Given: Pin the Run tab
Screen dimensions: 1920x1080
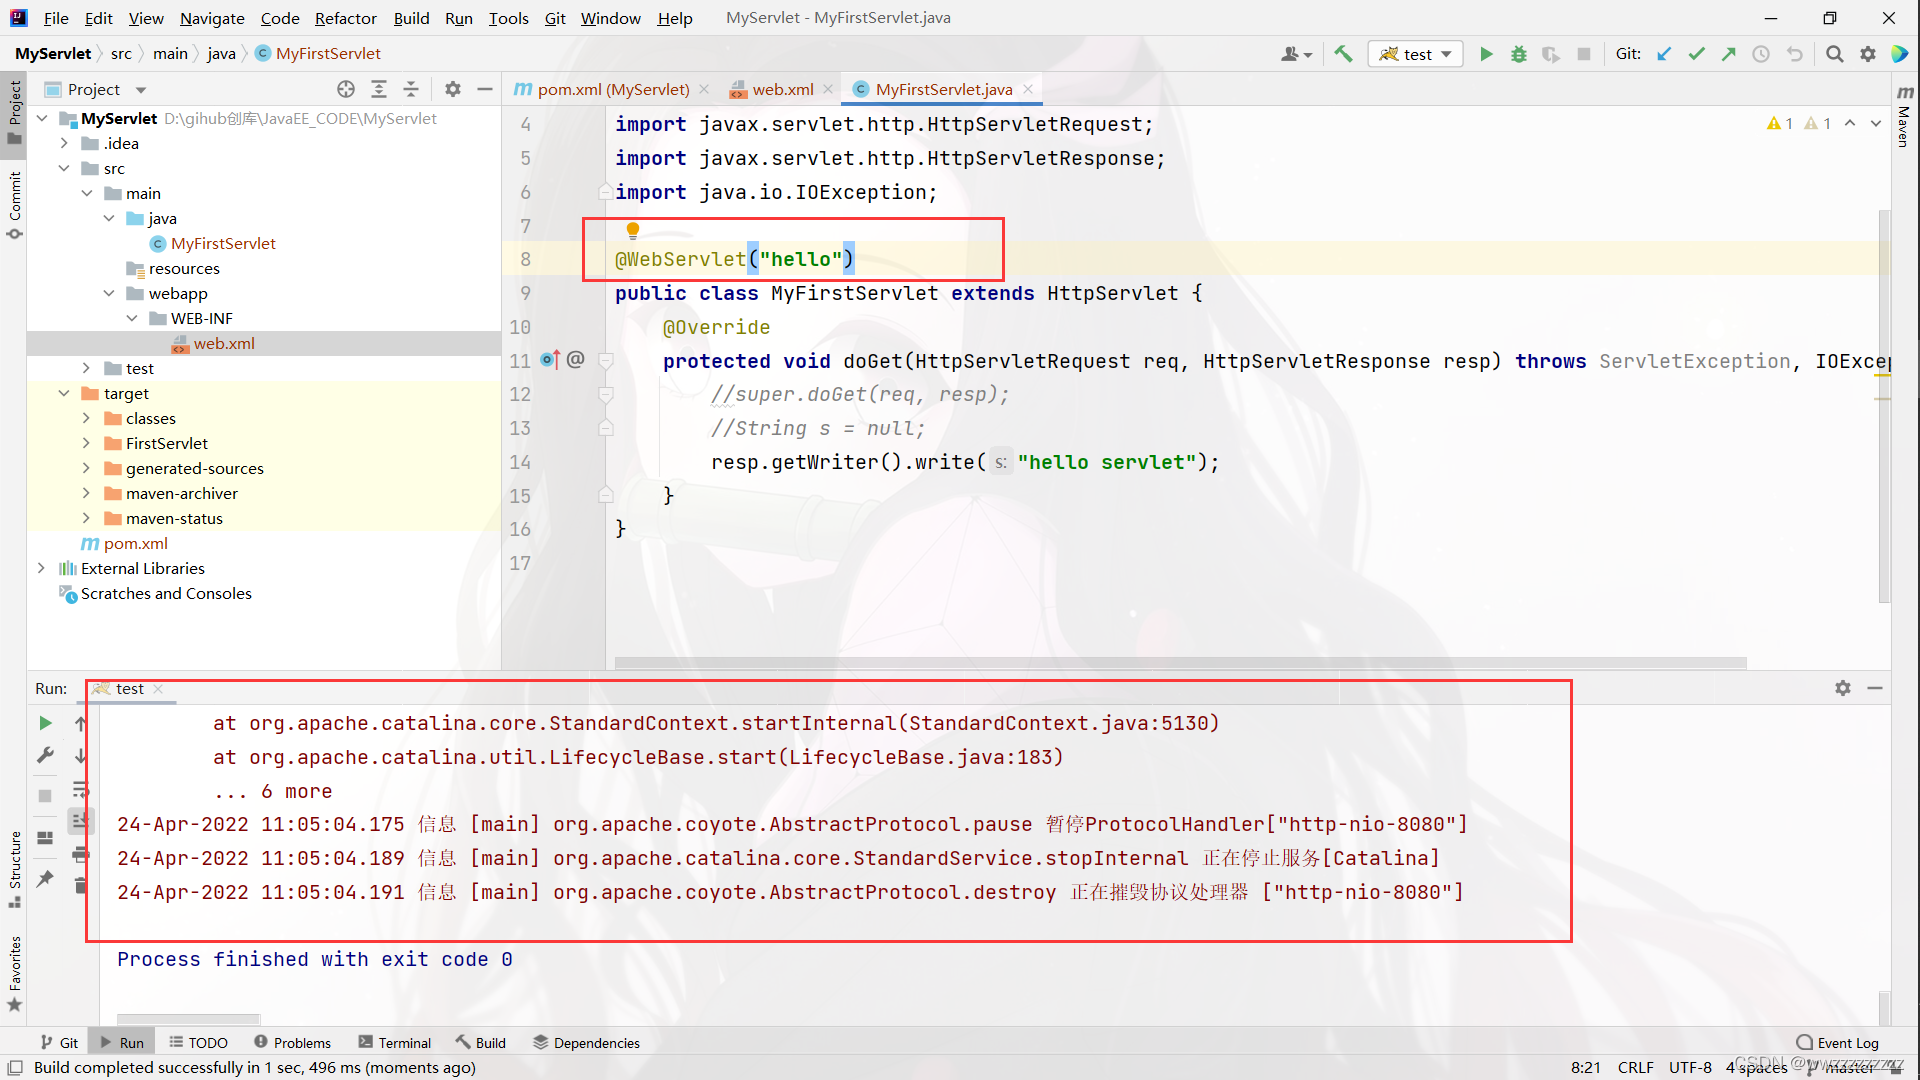Looking at the screenshot, I should [x=45, y=878].
